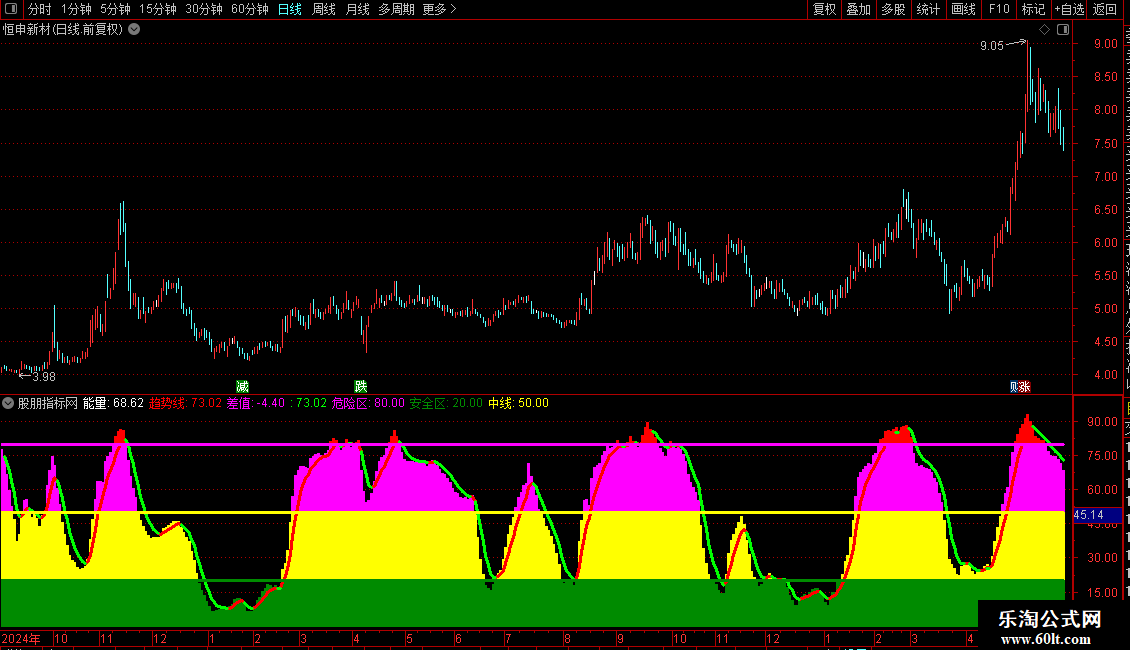Click the 减 signal marker
The image size is (1130, 650).
(242, 387)
